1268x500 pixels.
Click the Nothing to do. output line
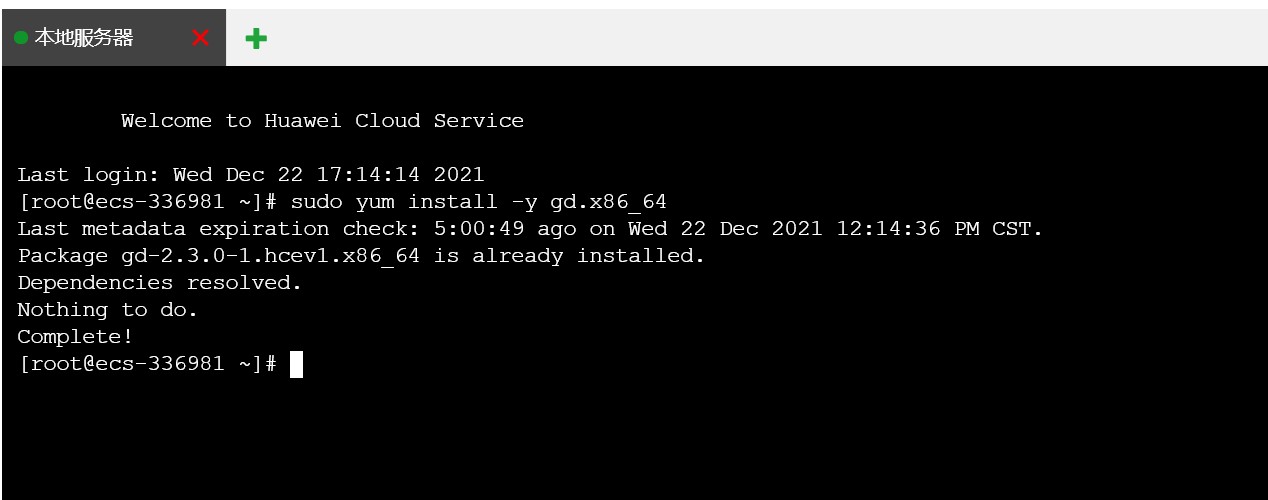[108, 310]
